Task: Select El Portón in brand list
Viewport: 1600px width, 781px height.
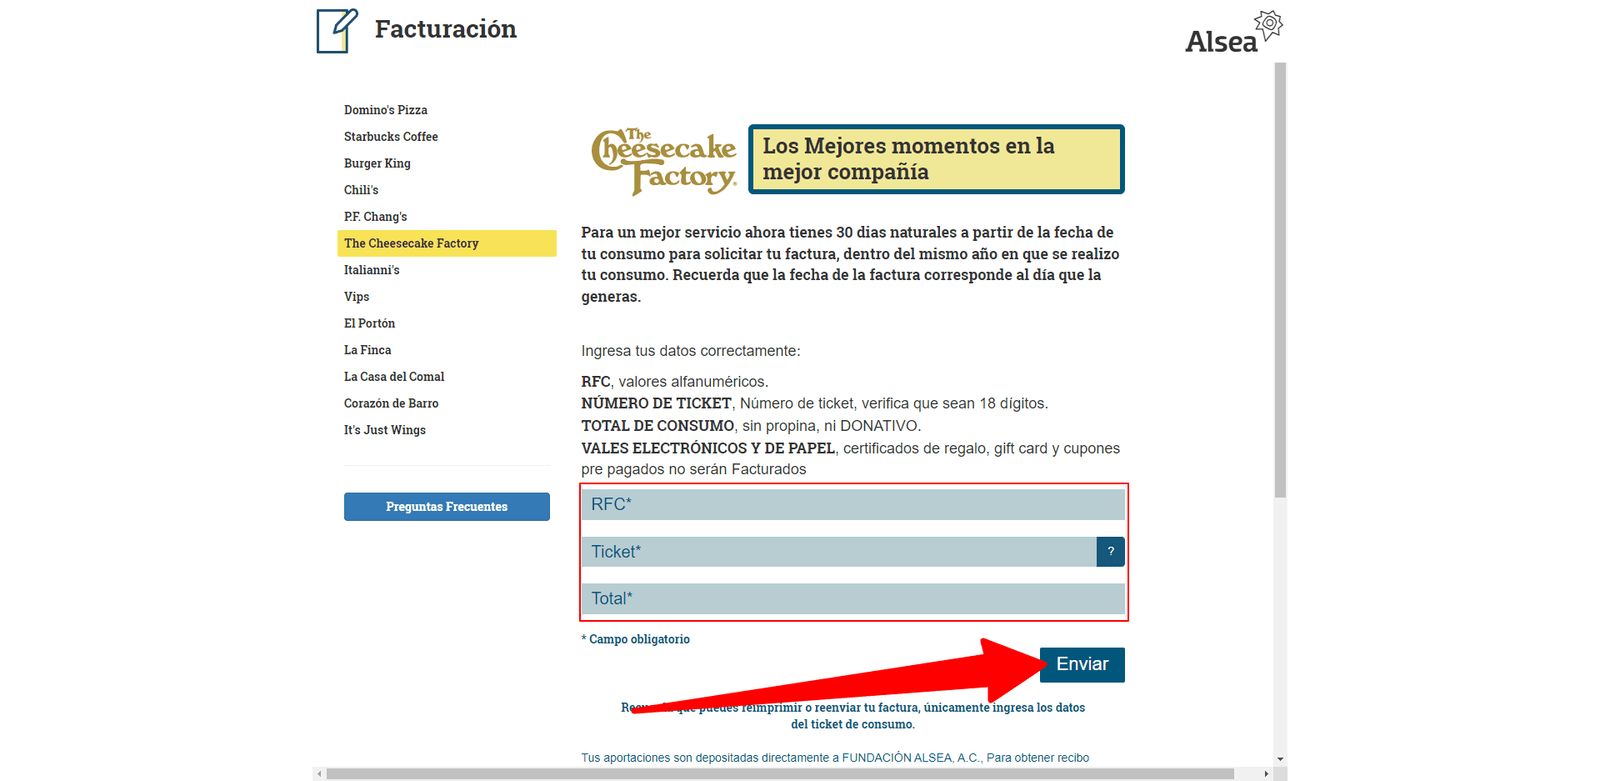Action: coord(370,324)
